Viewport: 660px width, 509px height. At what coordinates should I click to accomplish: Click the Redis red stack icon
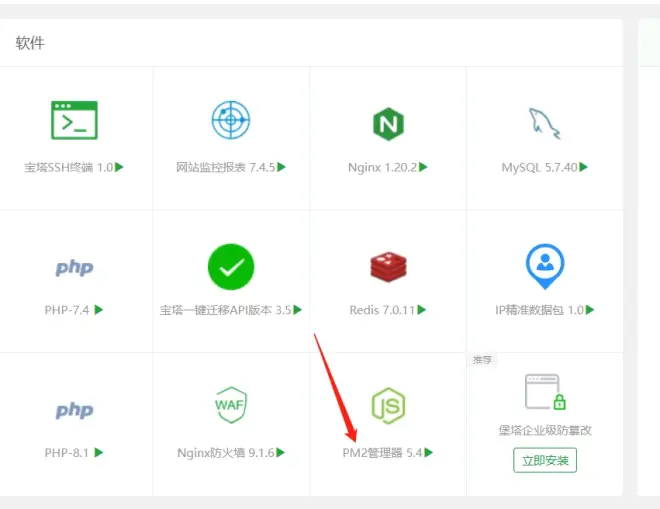388,267
